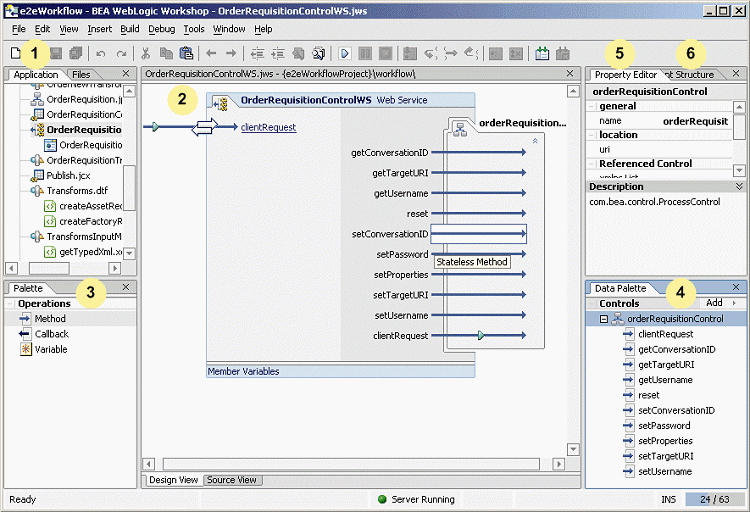The height and width of the screenshot is (512, 750).
Task: Click the New file toolbar icon
Action: (x=15, y=53)
